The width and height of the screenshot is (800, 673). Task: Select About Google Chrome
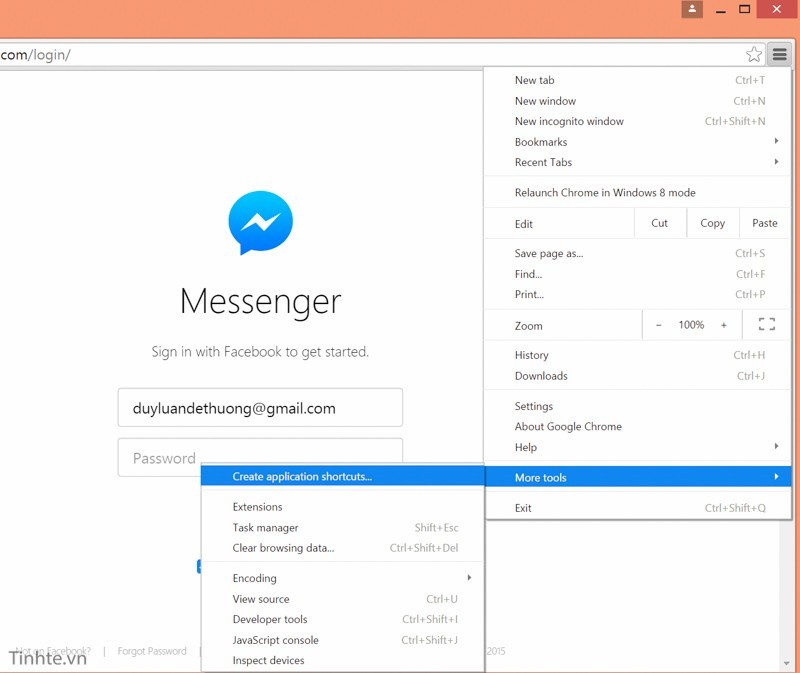[x=638, y=427]
